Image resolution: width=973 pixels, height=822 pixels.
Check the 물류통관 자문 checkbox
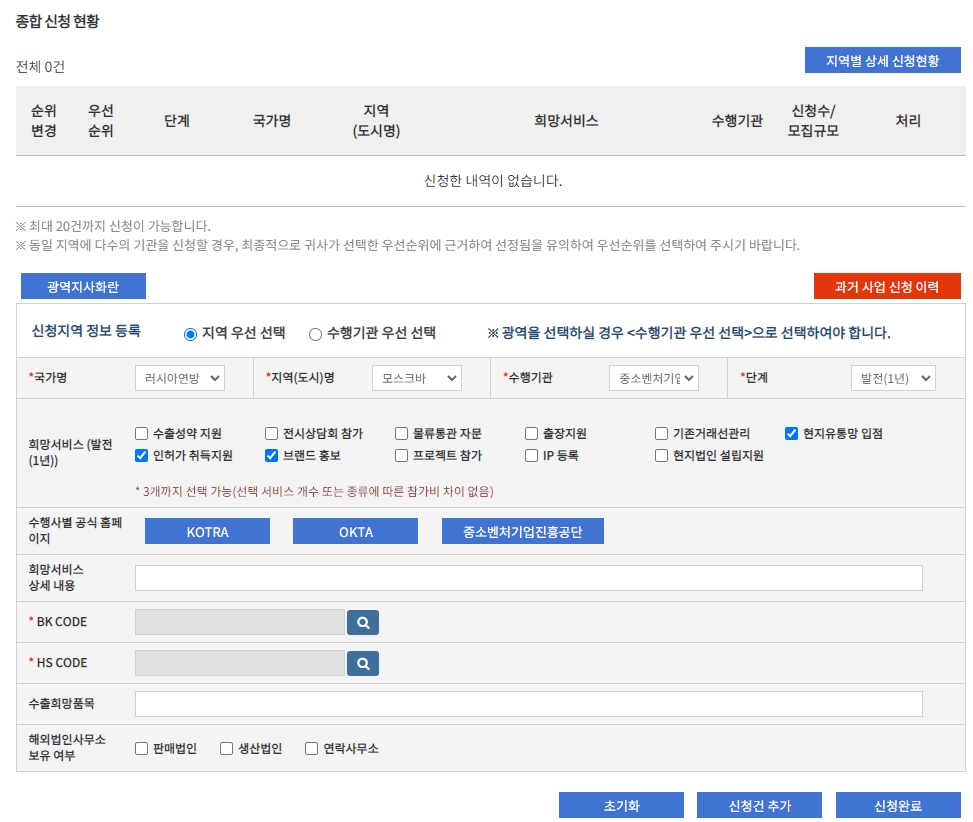(399, 432)
